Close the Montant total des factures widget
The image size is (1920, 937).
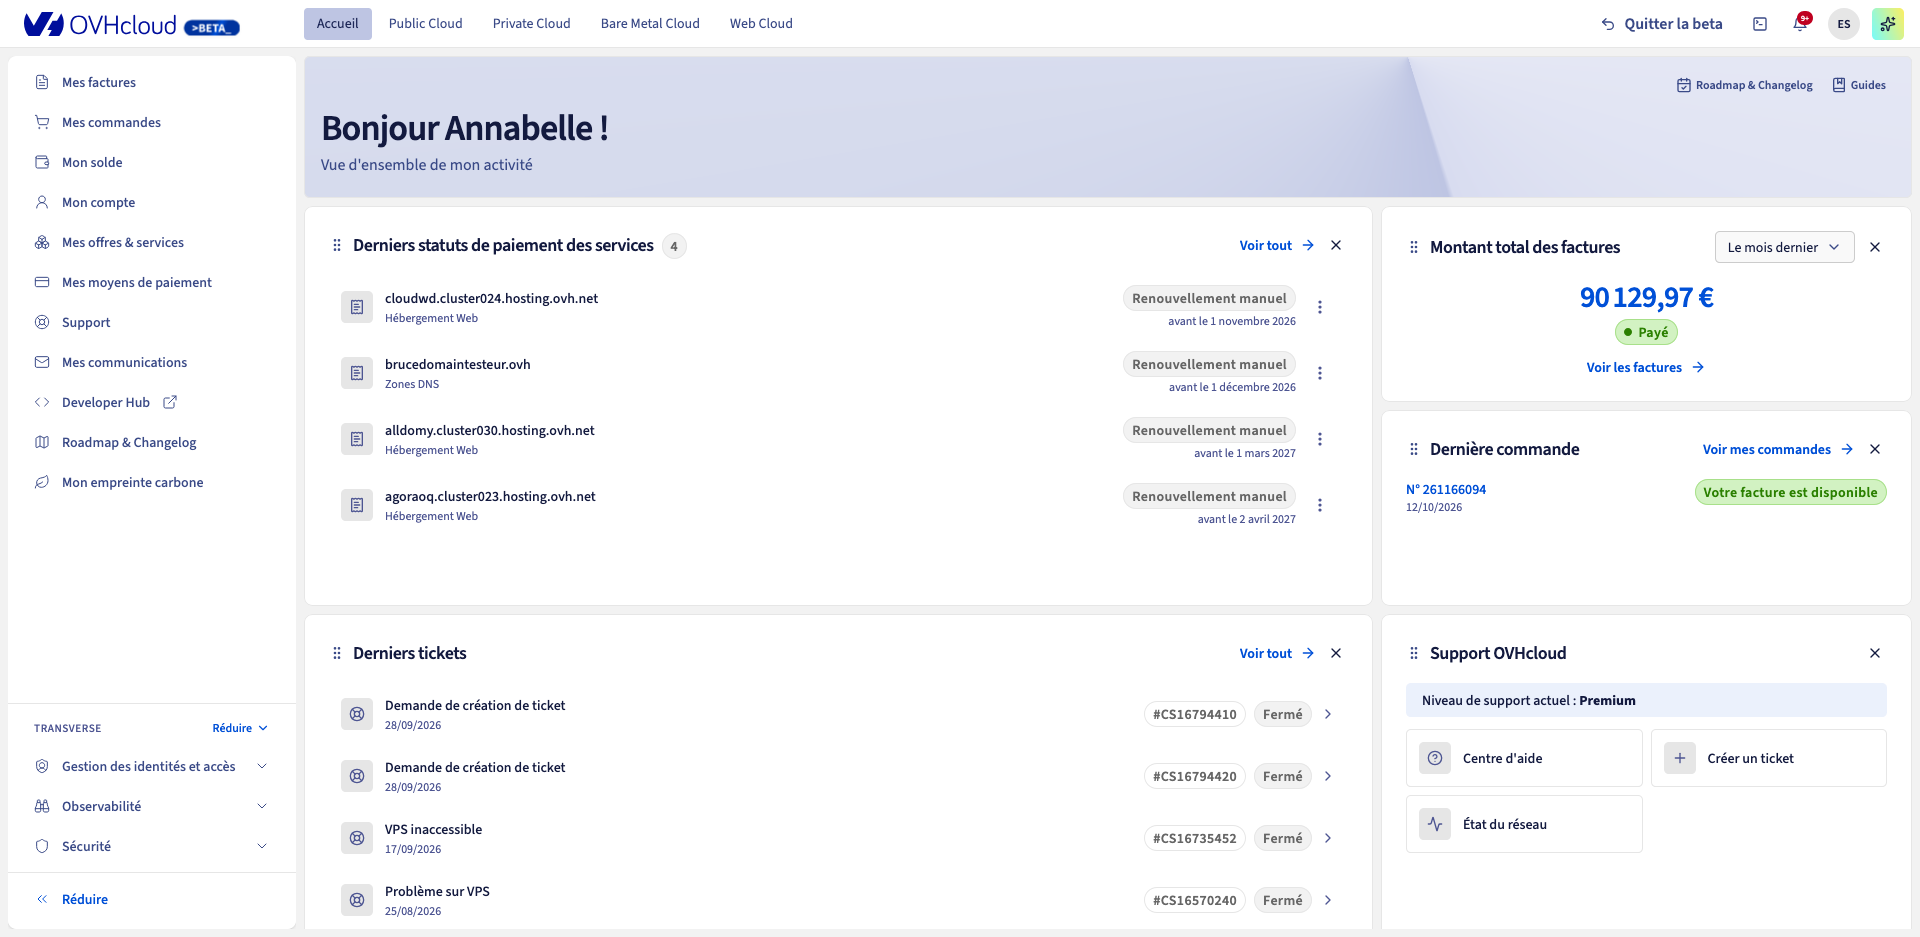(1875, 247)
